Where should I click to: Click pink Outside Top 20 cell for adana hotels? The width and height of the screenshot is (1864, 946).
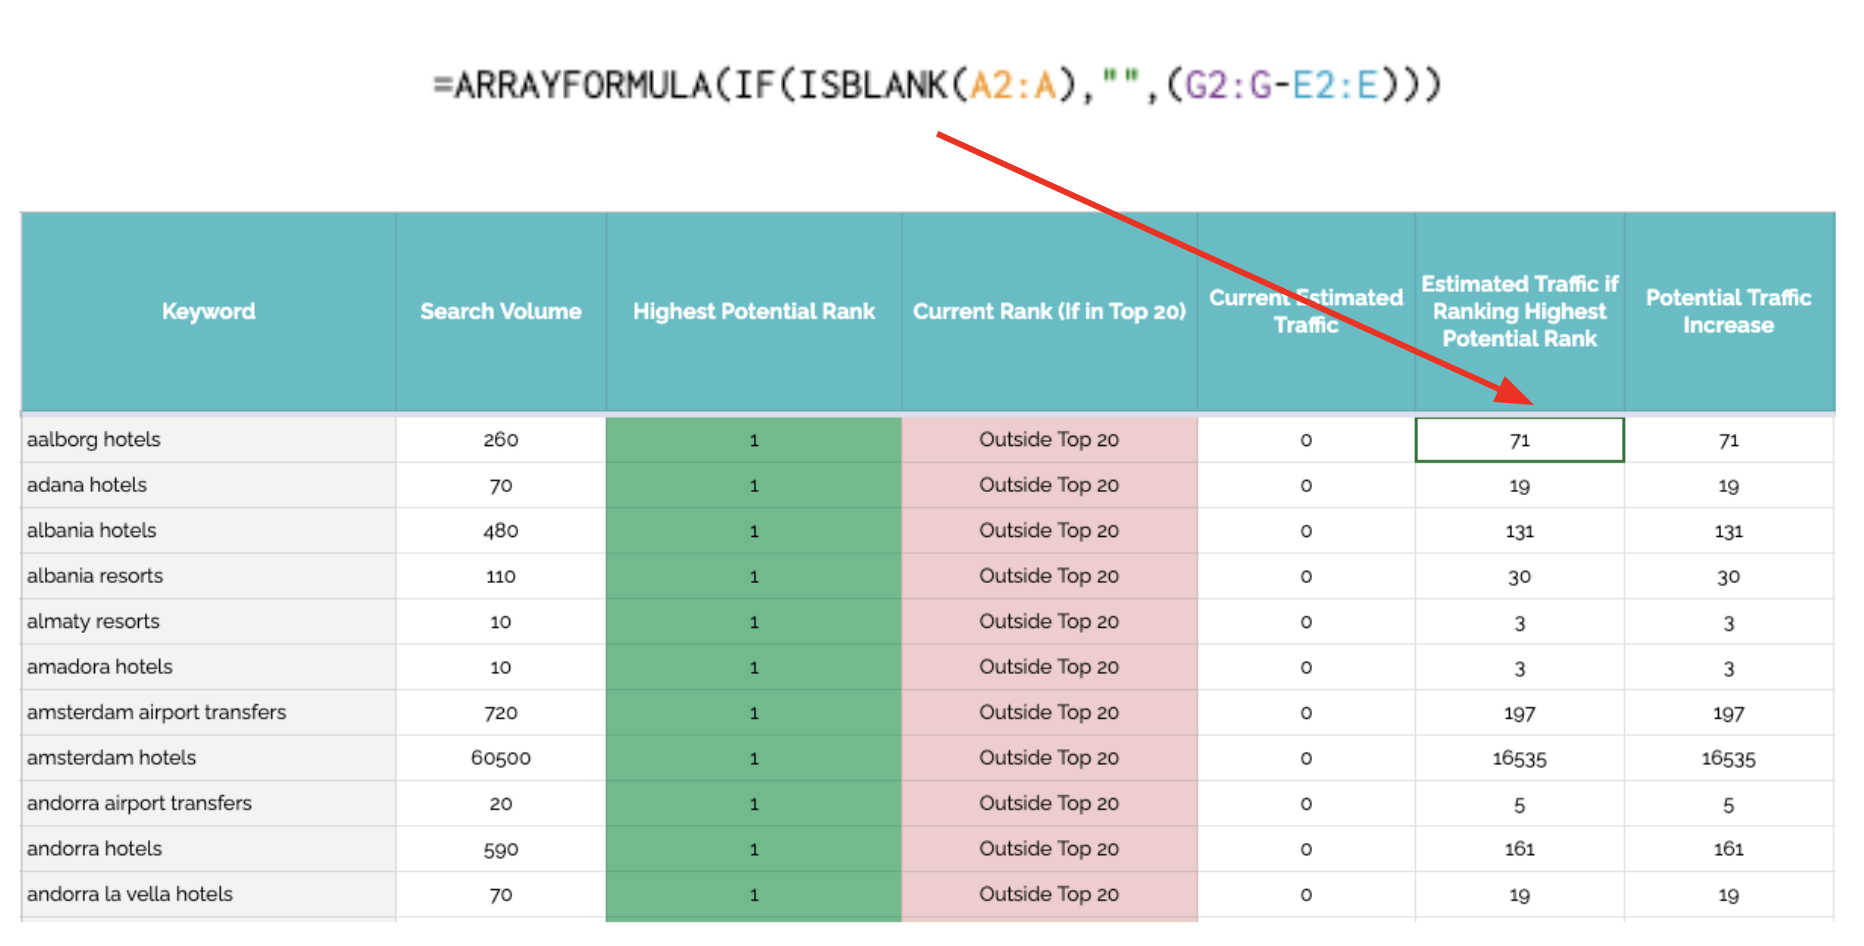coord(1048,485)
